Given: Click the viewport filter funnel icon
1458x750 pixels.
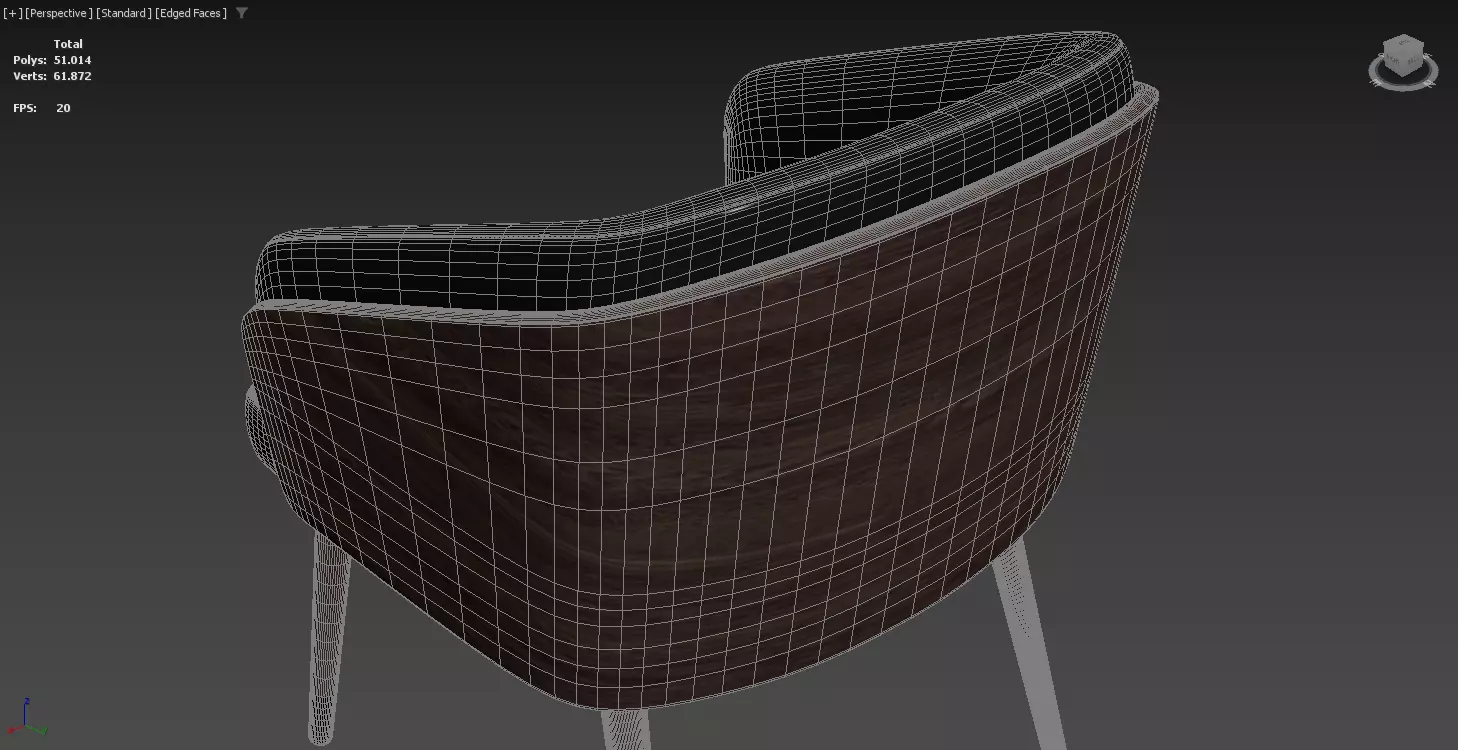Looking at the screenshot, I should pos(242,13).
